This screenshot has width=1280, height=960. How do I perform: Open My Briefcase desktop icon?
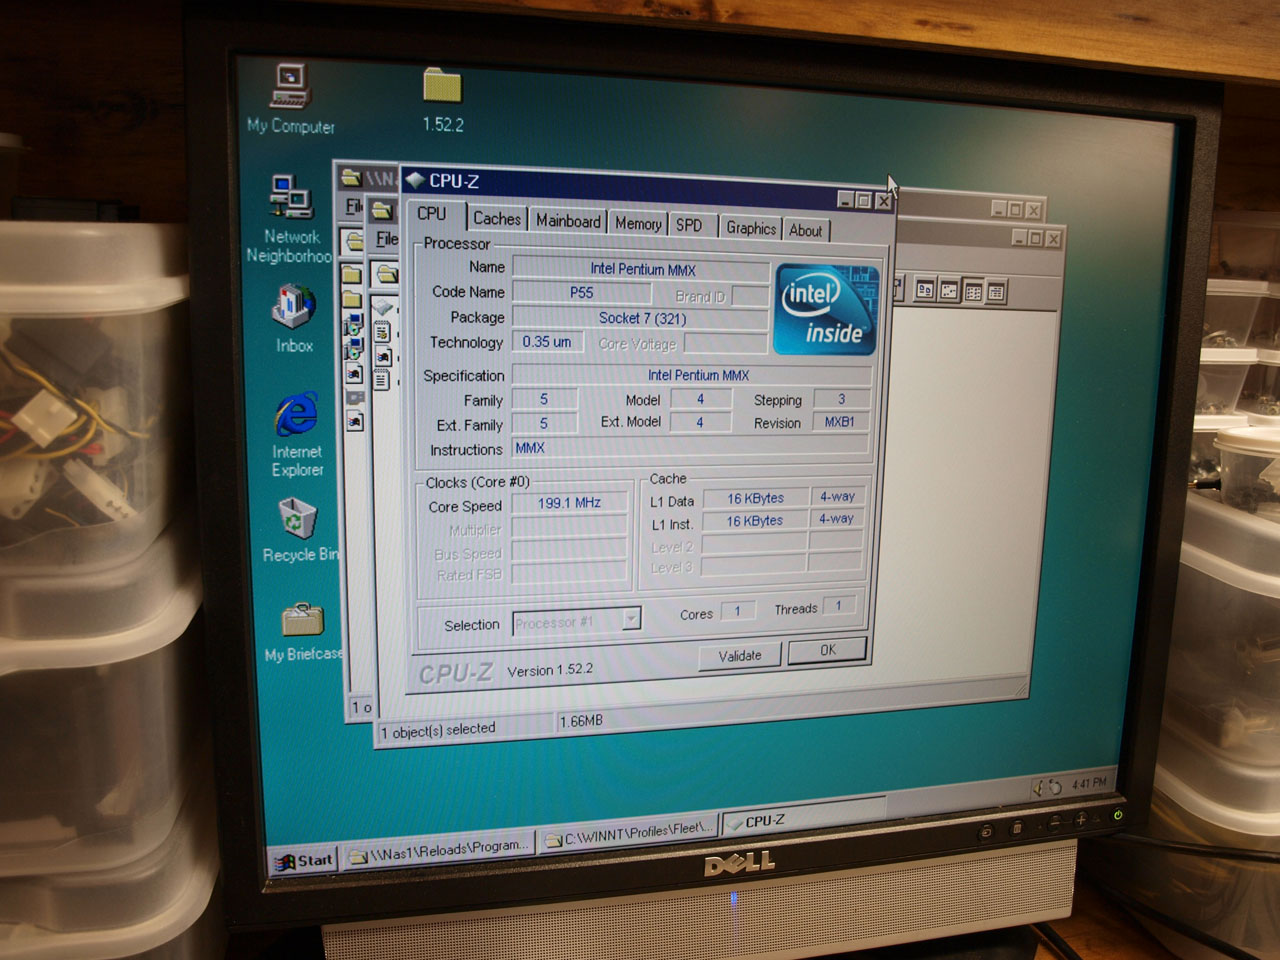[x=302, y=631]
